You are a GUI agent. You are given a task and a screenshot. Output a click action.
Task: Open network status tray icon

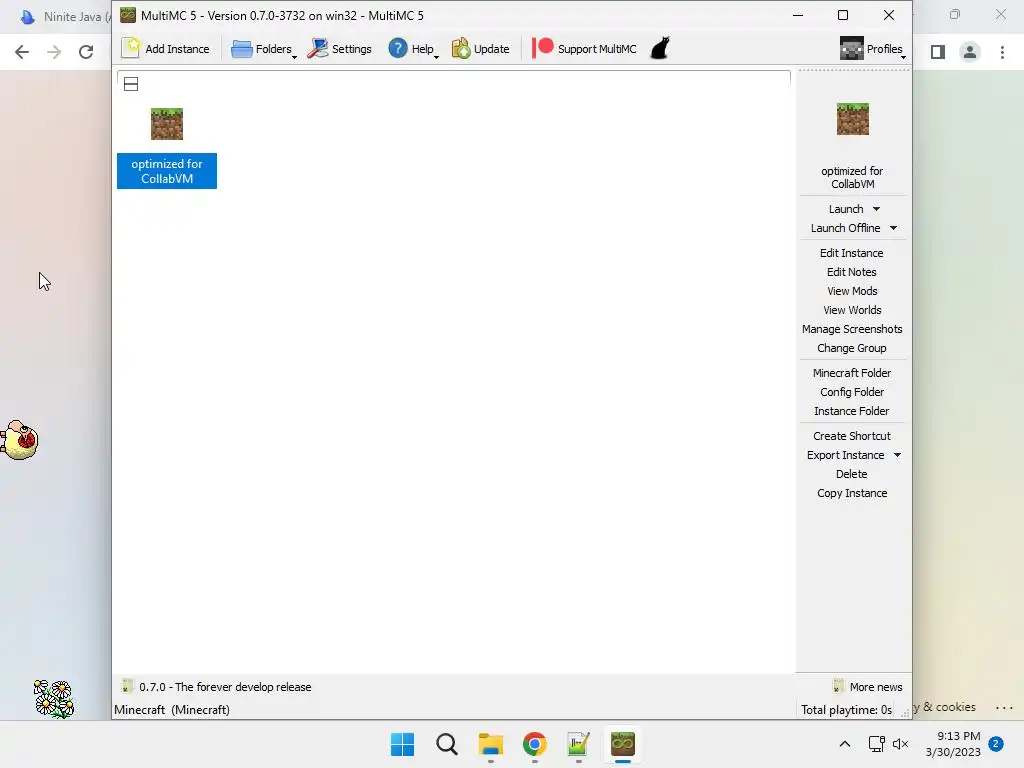click(x=876, y=744)
